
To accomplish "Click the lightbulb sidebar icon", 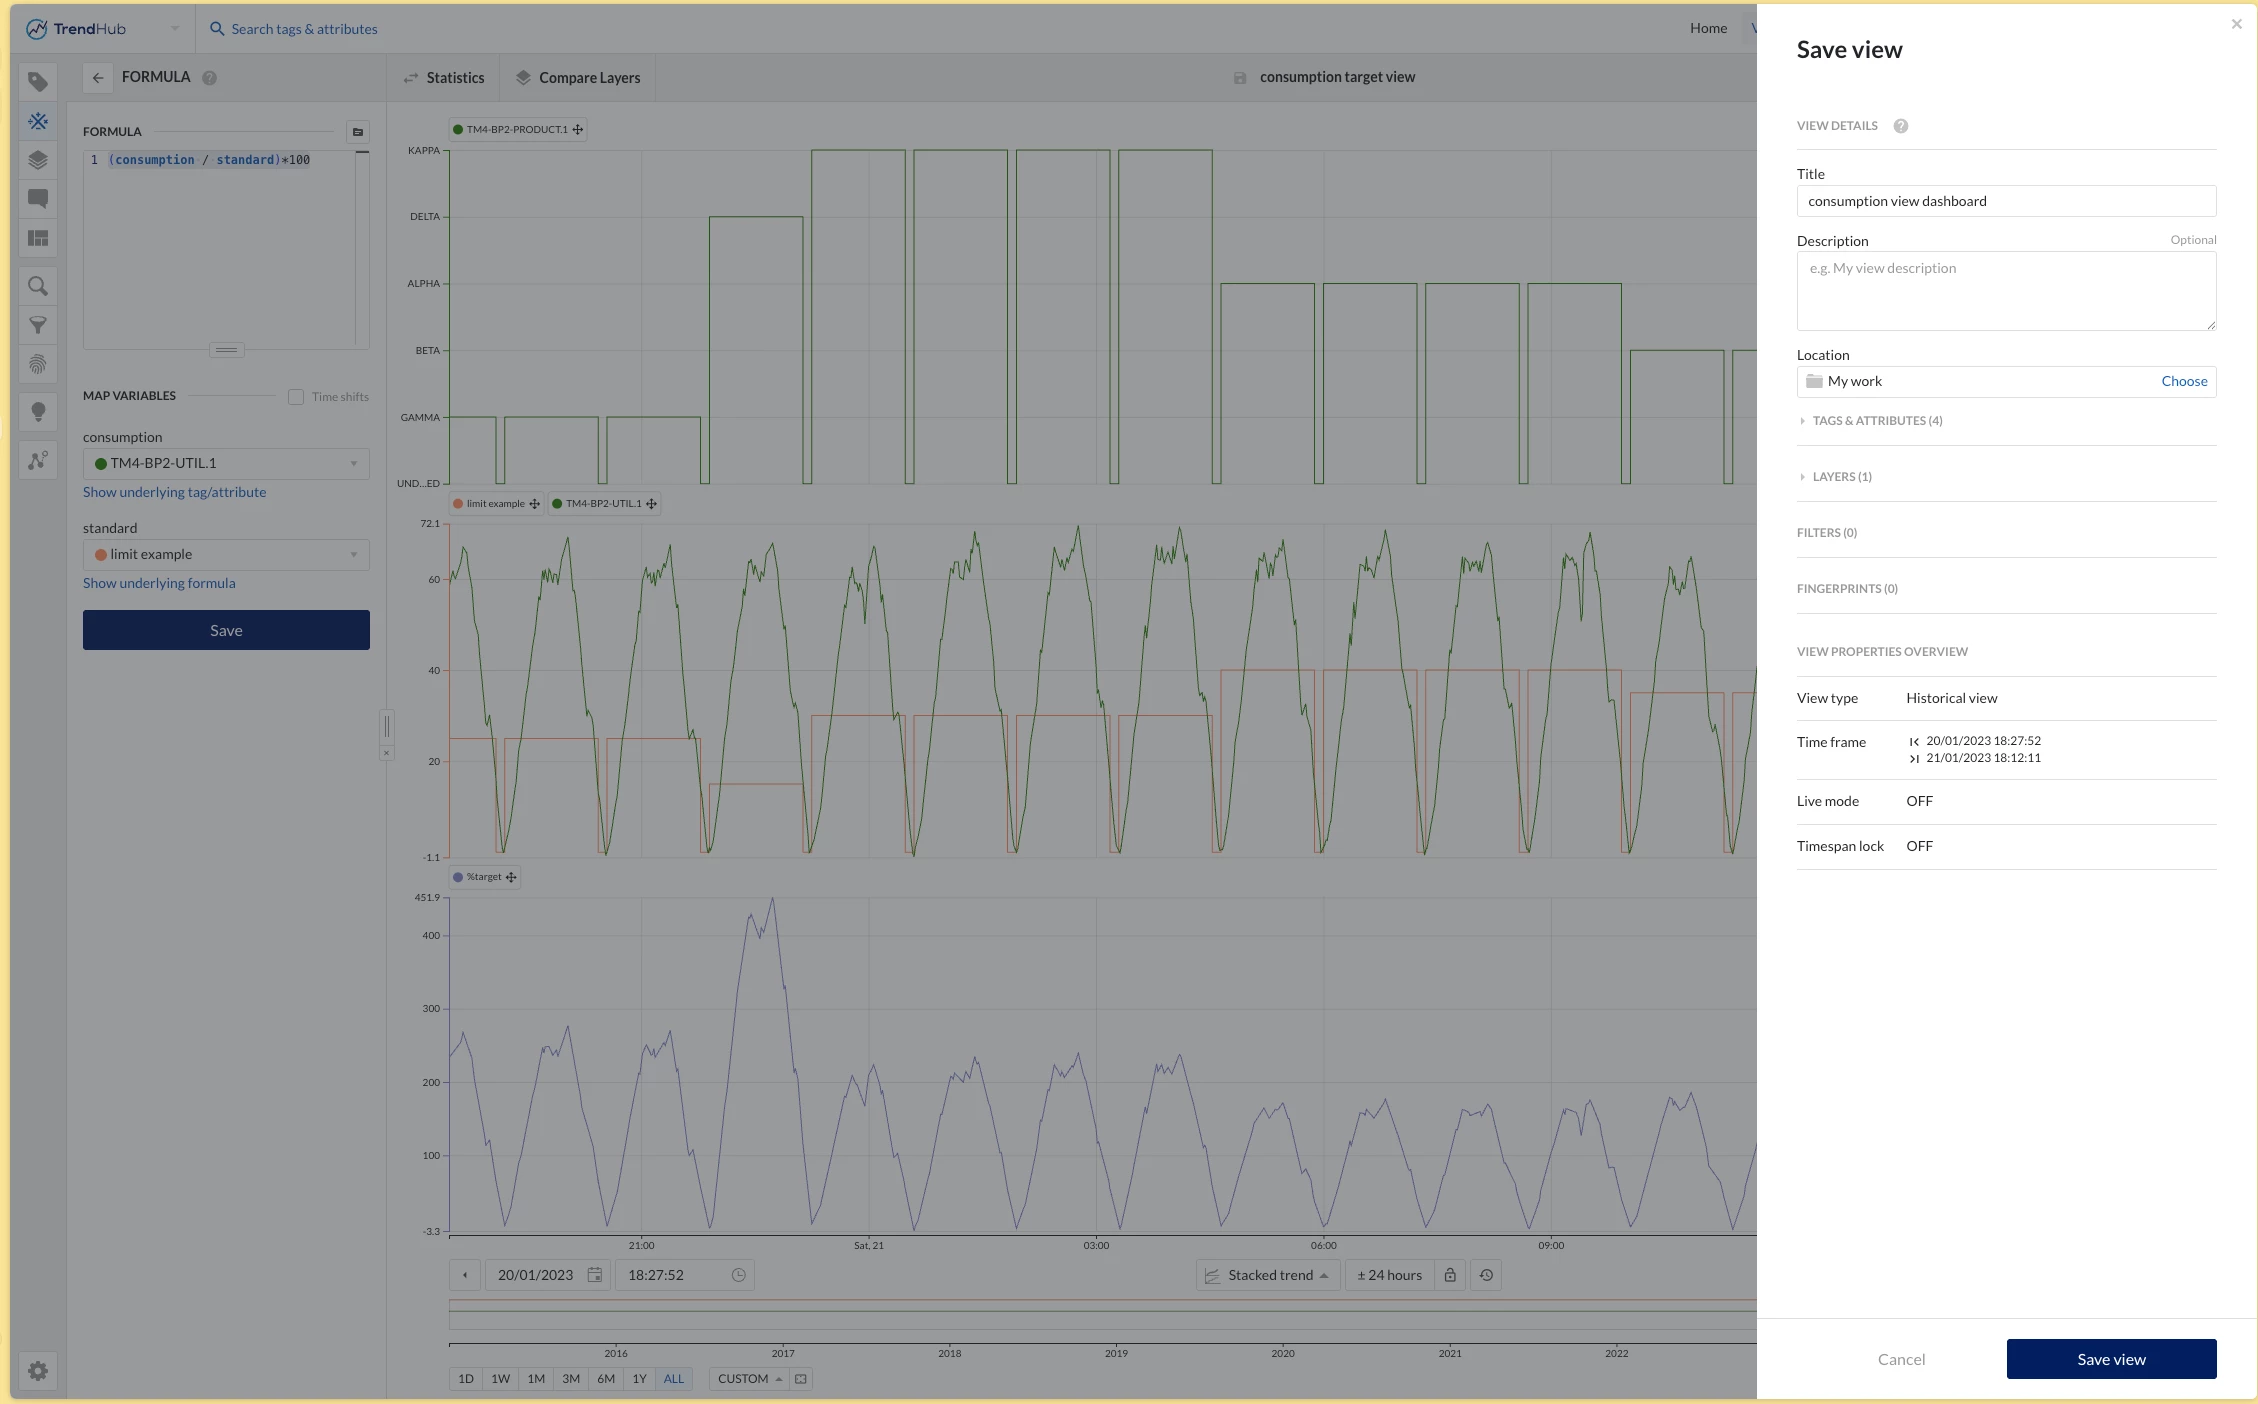I will pyautogui.click(x=38, y=412).
